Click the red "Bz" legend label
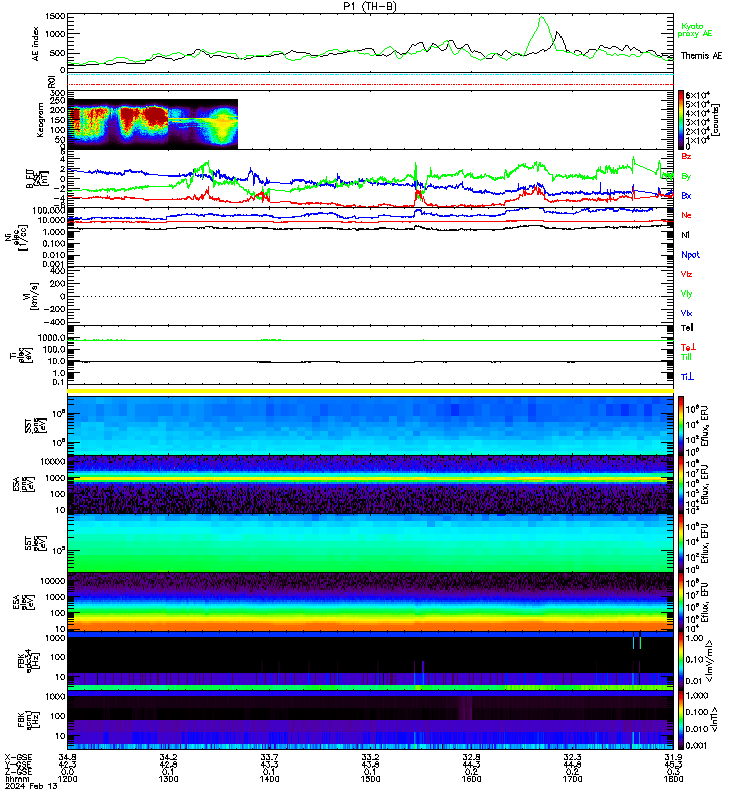 click(x=686, y=156)
